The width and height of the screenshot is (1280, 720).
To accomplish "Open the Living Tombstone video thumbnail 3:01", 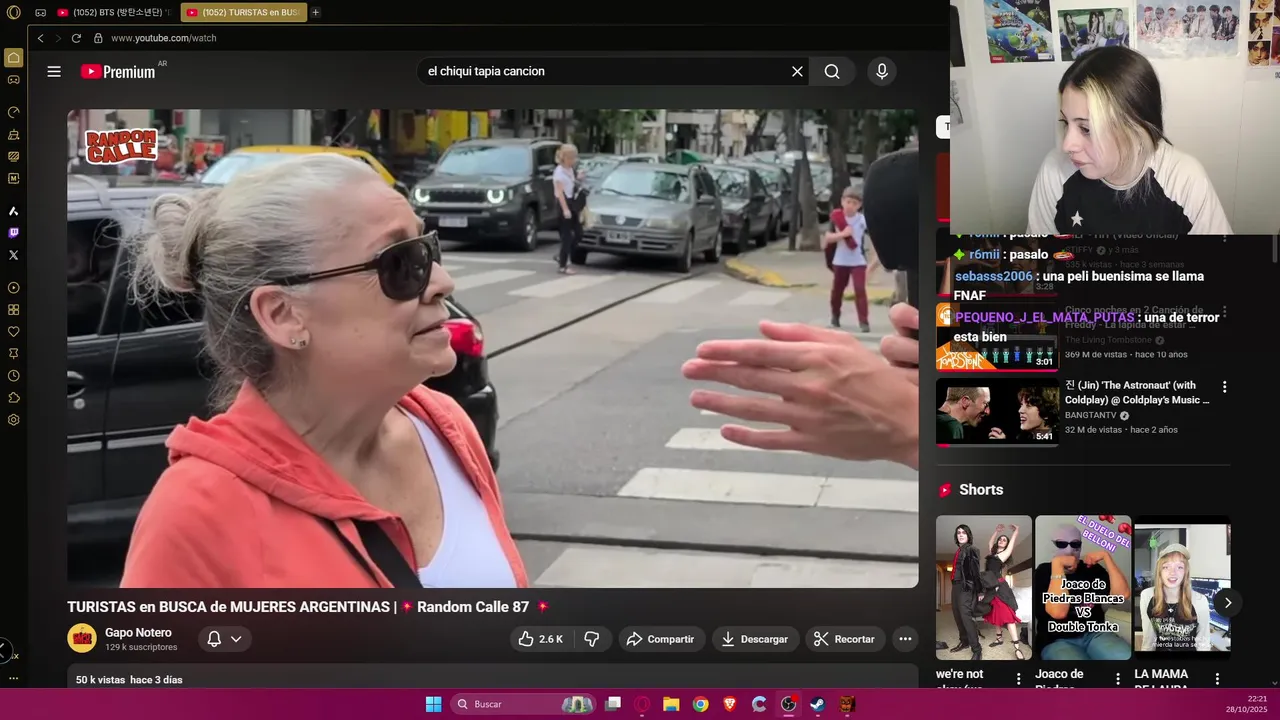I will (x=997, y=337).
